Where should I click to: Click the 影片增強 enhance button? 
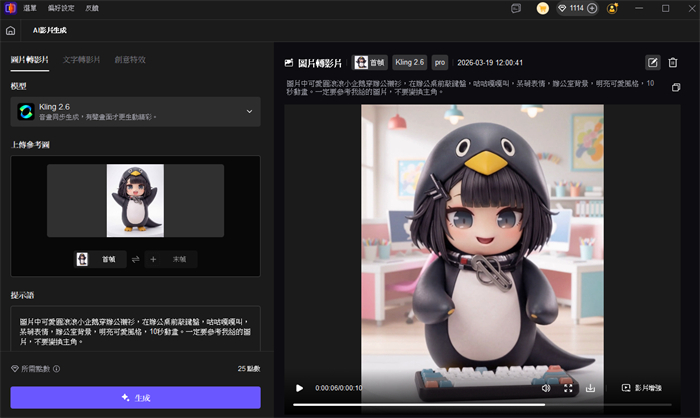(x=642, y=388)
